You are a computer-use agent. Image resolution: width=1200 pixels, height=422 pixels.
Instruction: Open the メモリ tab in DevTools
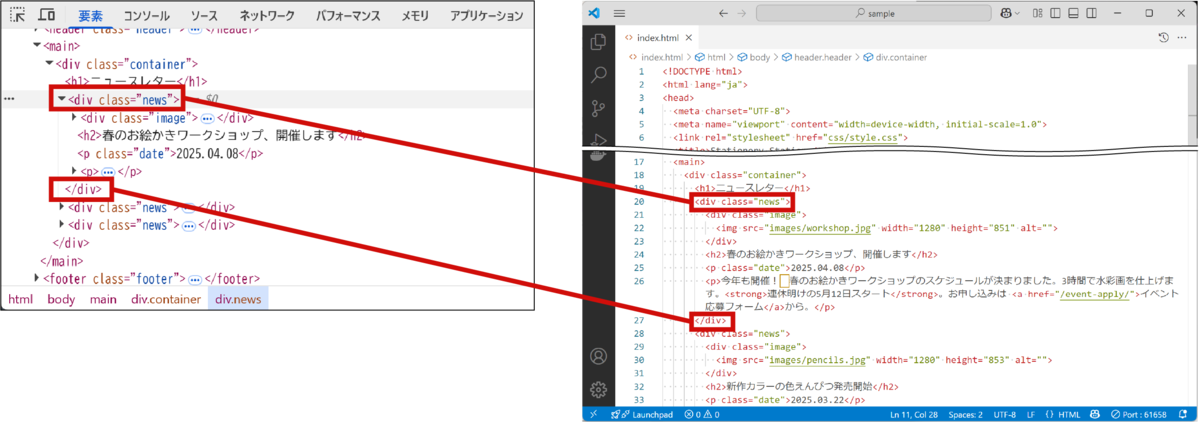(x=415, y=16)
